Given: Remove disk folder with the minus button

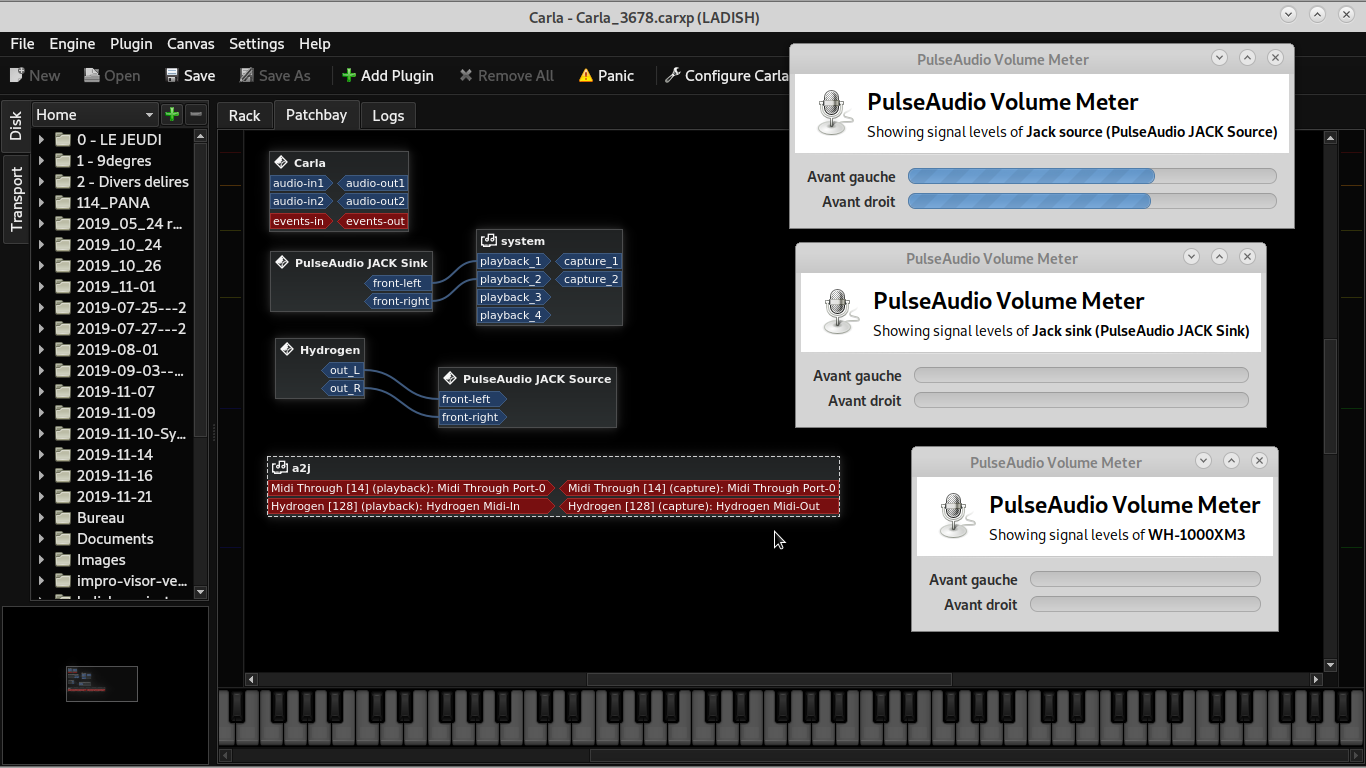Looking at the screenshot, I should [x=196, y=114].
